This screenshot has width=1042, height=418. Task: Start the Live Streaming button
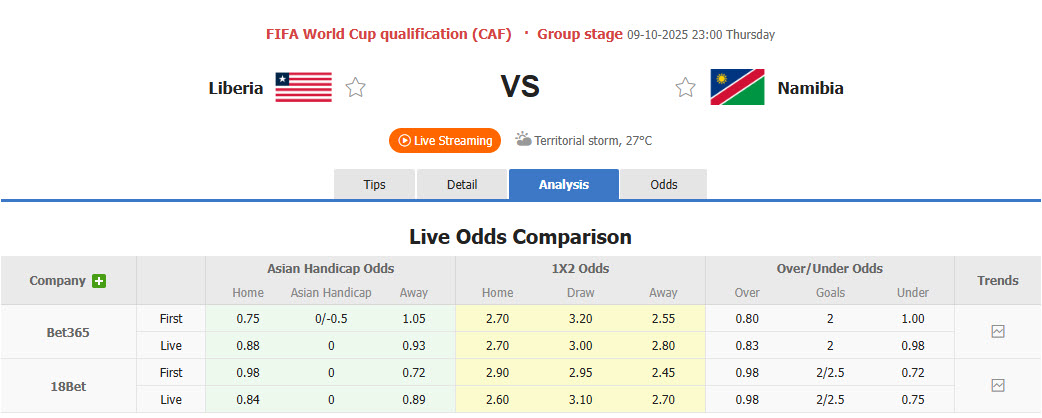point(445,141)
